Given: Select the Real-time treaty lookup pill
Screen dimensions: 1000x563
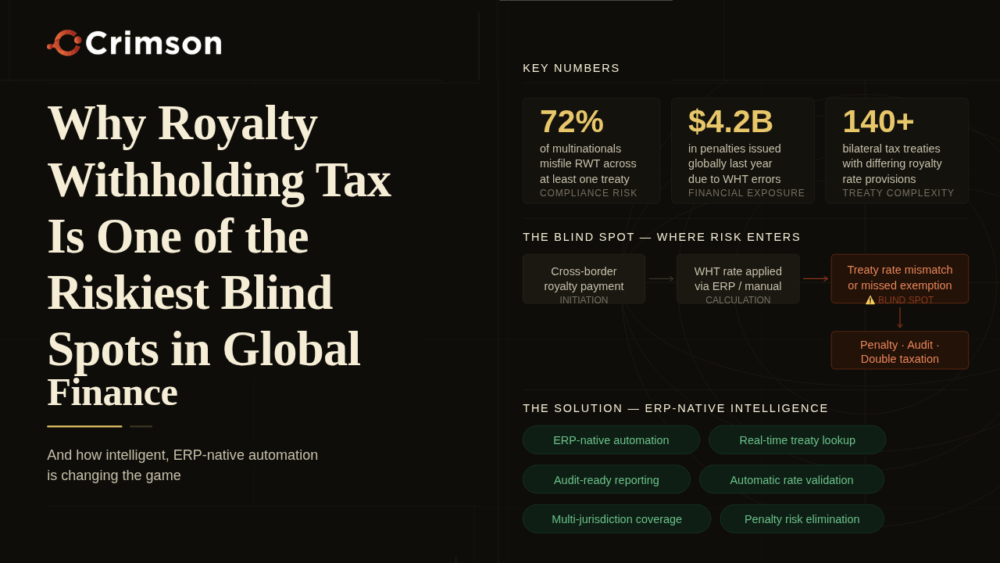Looking at the screenshot, I should point(797,440).
